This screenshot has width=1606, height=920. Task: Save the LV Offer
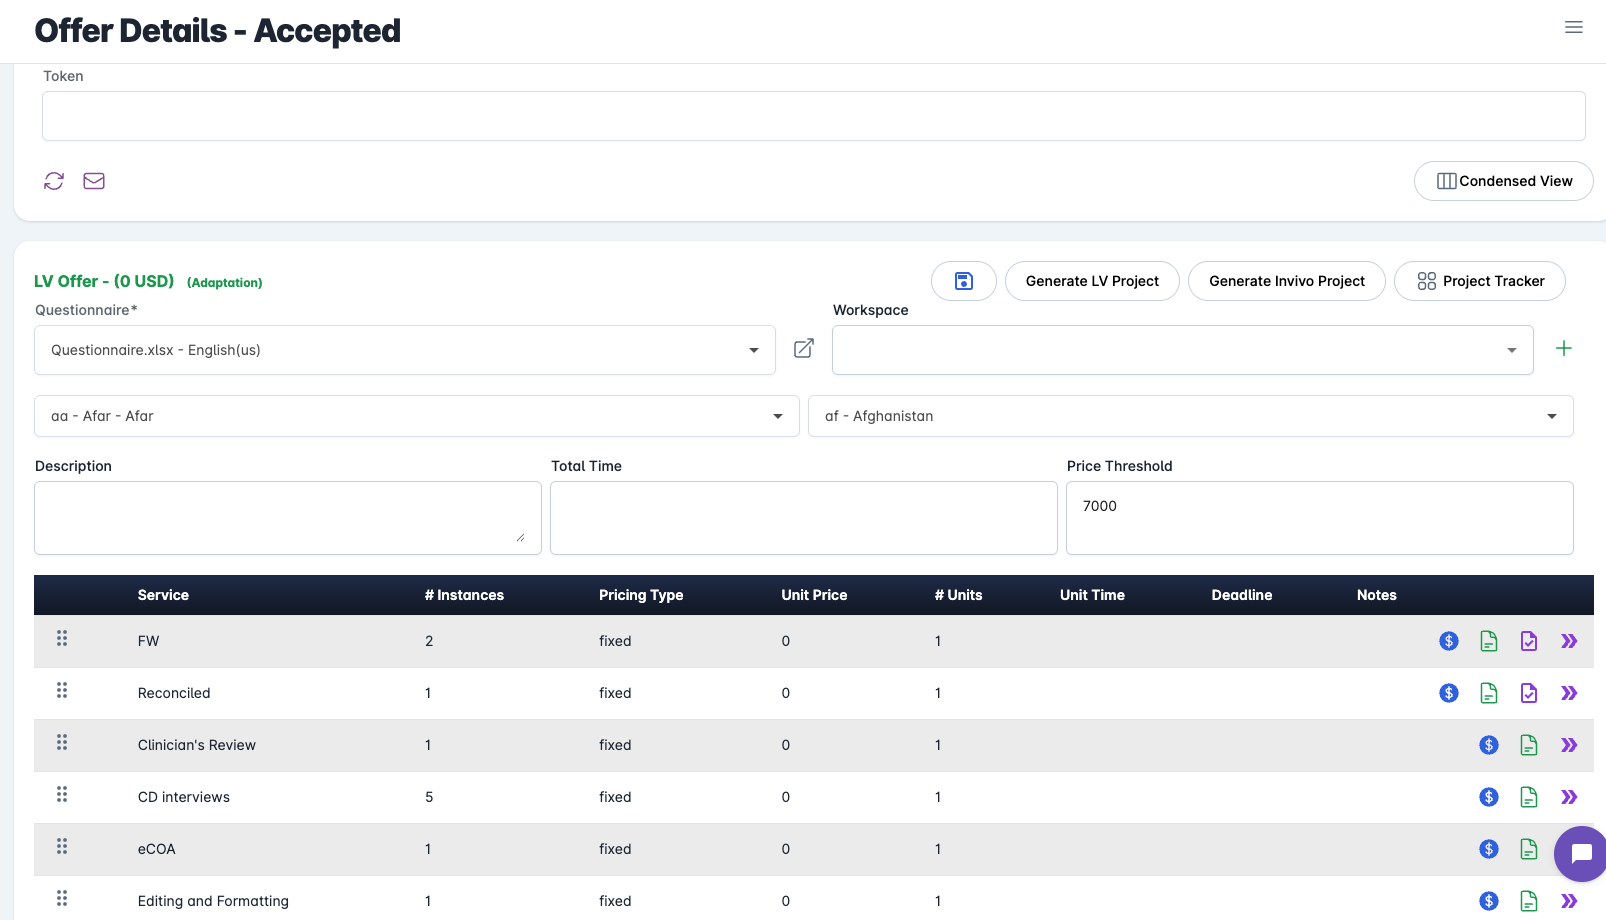963,281
